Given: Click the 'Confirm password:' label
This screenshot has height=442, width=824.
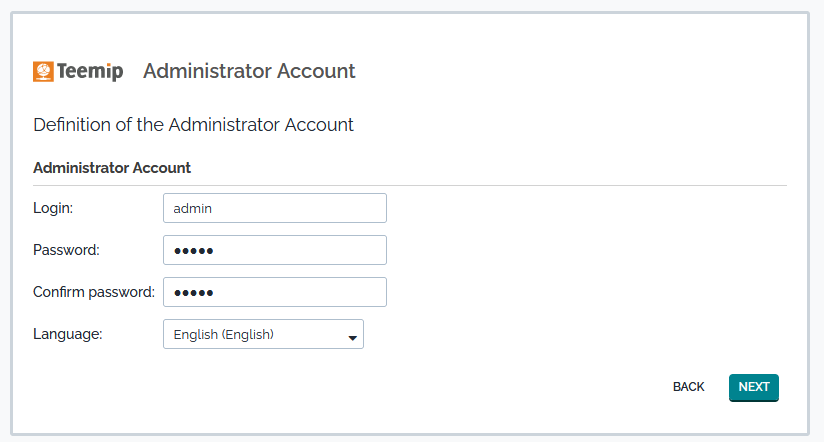Looking at the screenshot, I should point(94,292).
